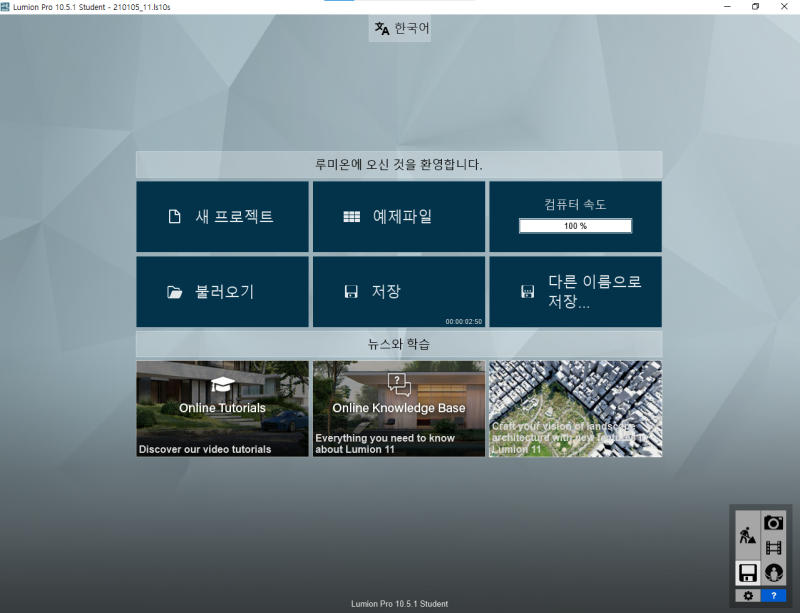800x613 pixels.
Task: Click the grid icon in 예제파일
Action: [352, 217]
